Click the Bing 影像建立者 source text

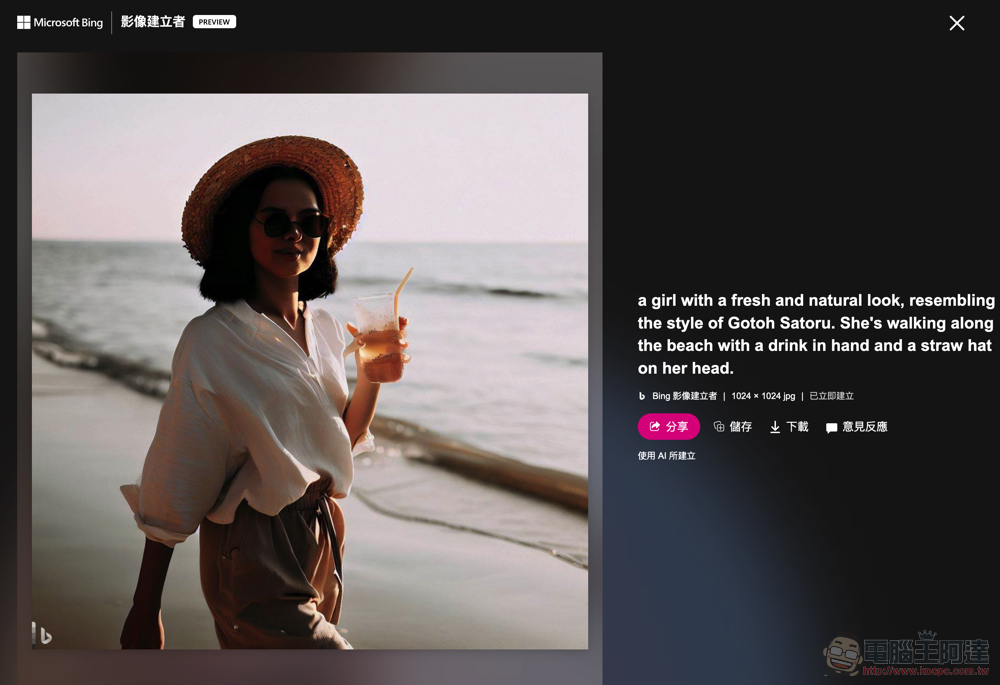pos(684,396)
